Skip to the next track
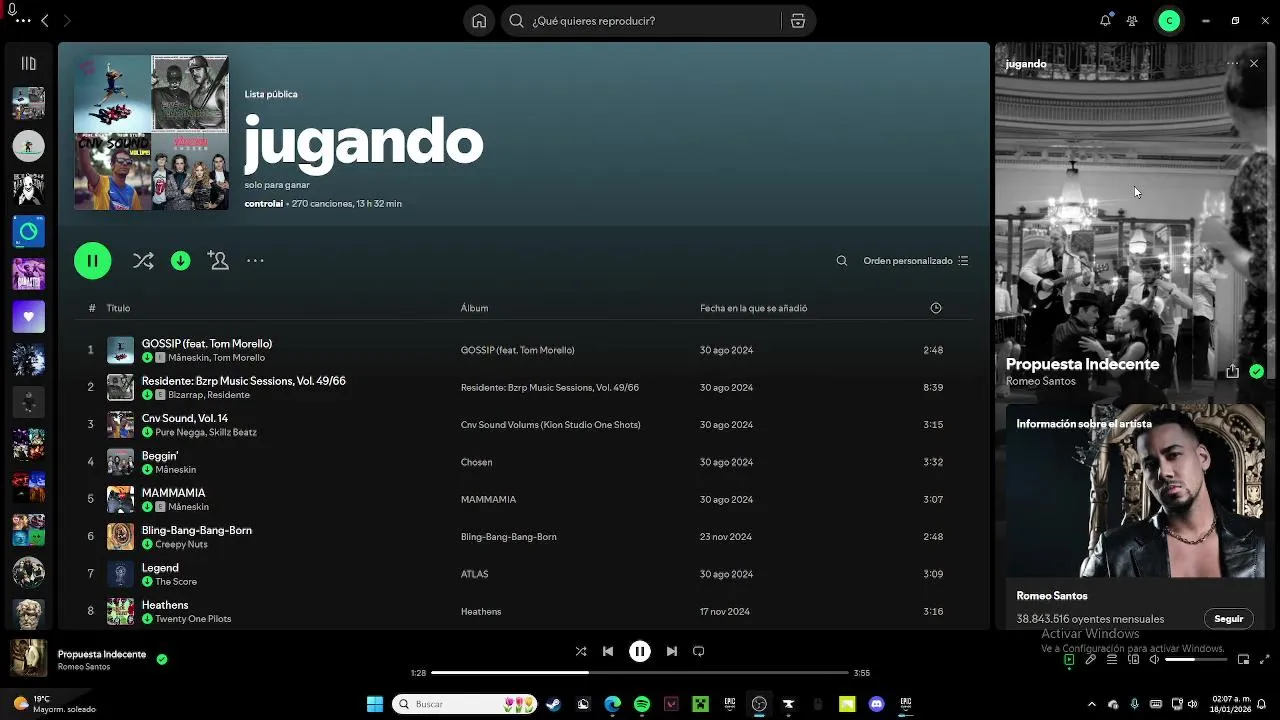The height and width of the screenshot is (720, 1280). pos(672,651)
